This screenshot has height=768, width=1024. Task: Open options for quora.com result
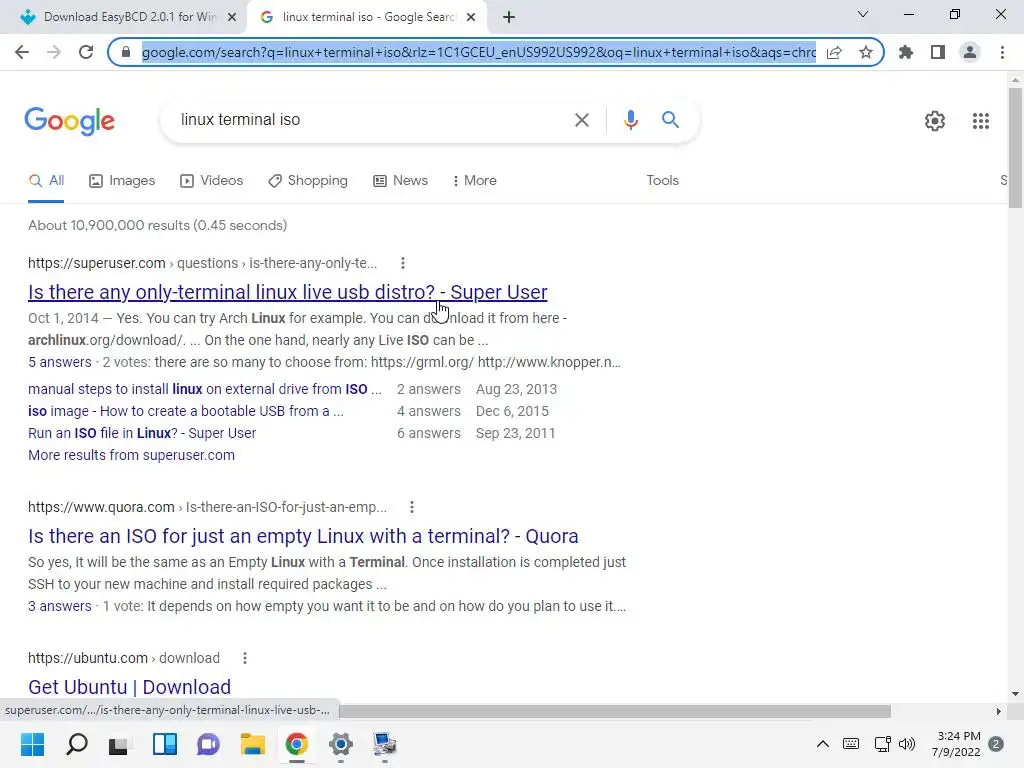(x=411, y=507)
